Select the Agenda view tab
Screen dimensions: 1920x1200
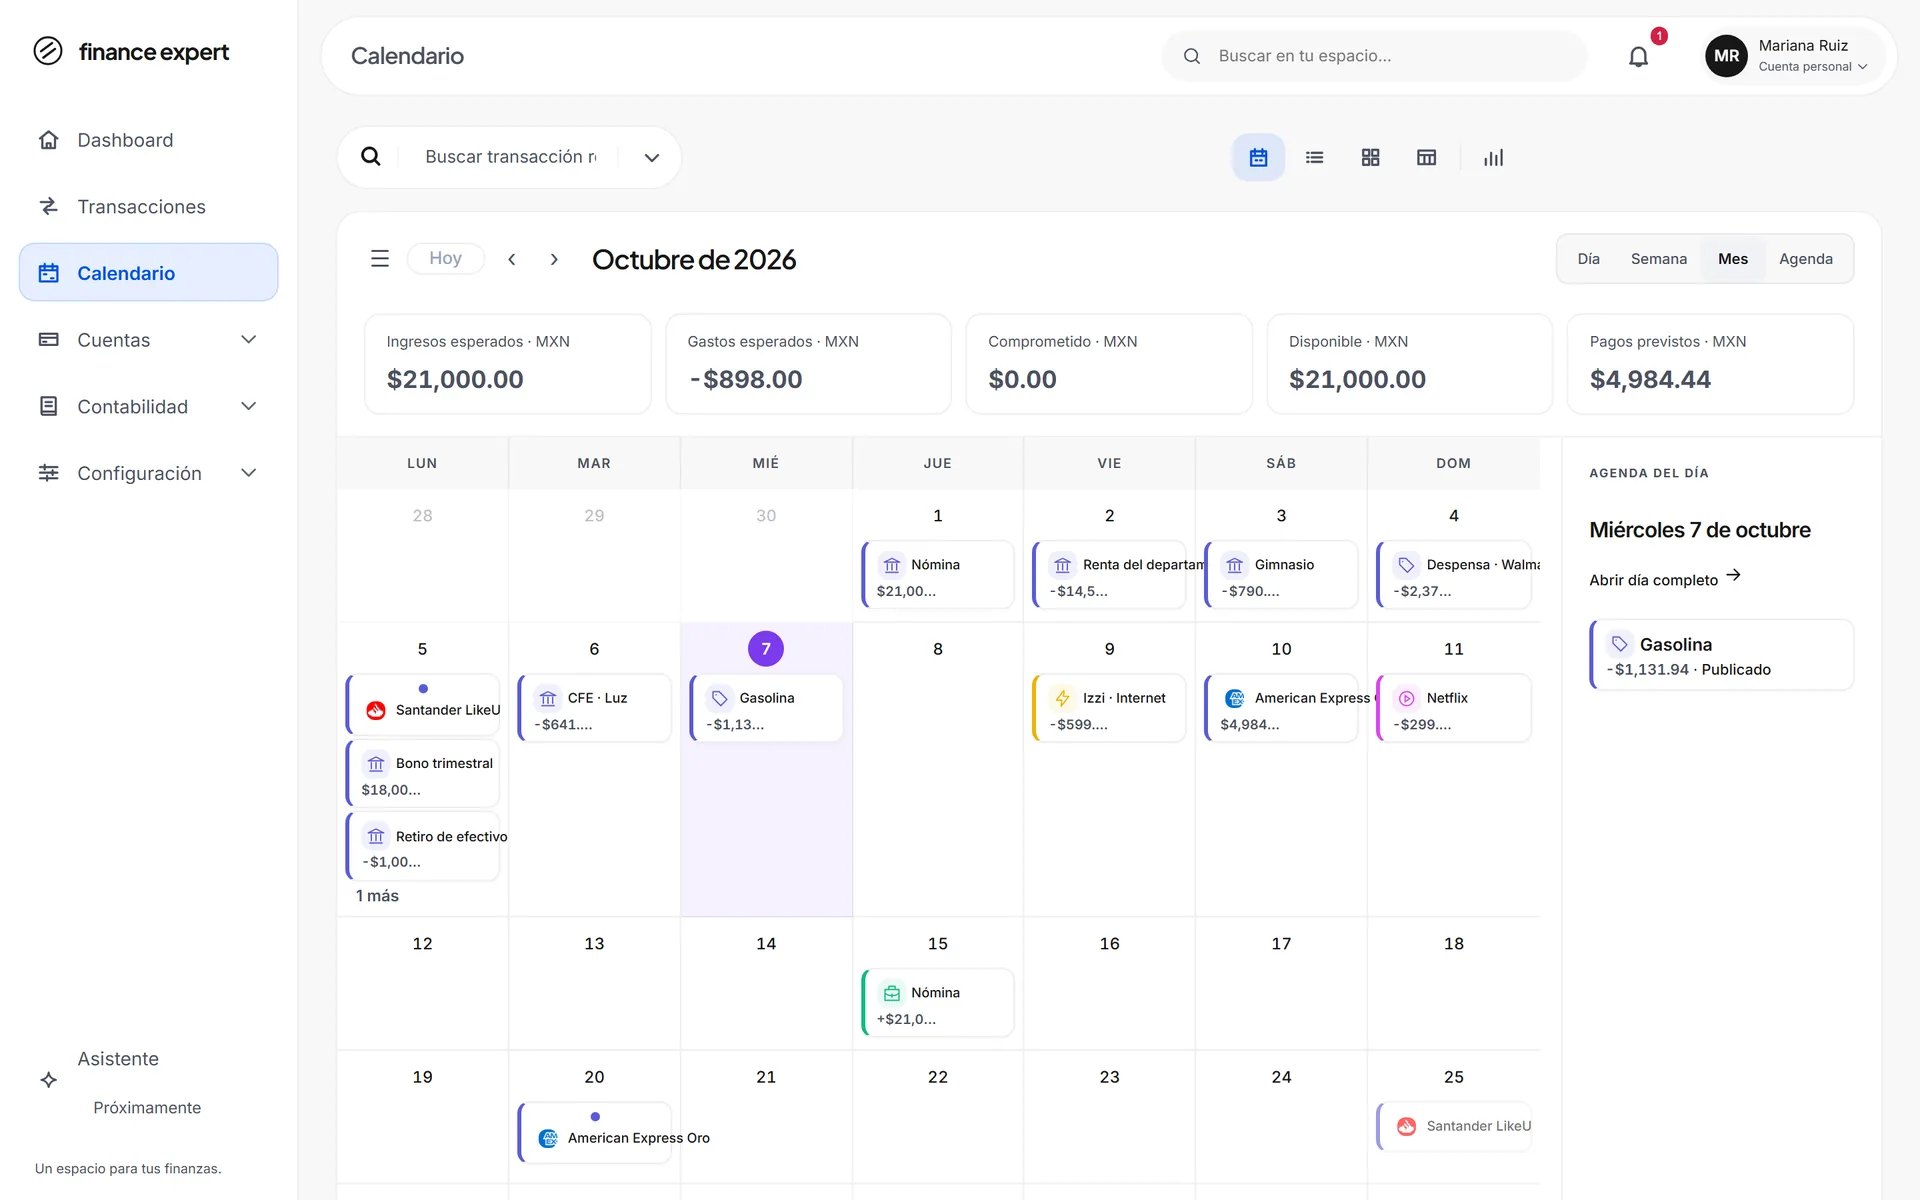point(1805,259)
